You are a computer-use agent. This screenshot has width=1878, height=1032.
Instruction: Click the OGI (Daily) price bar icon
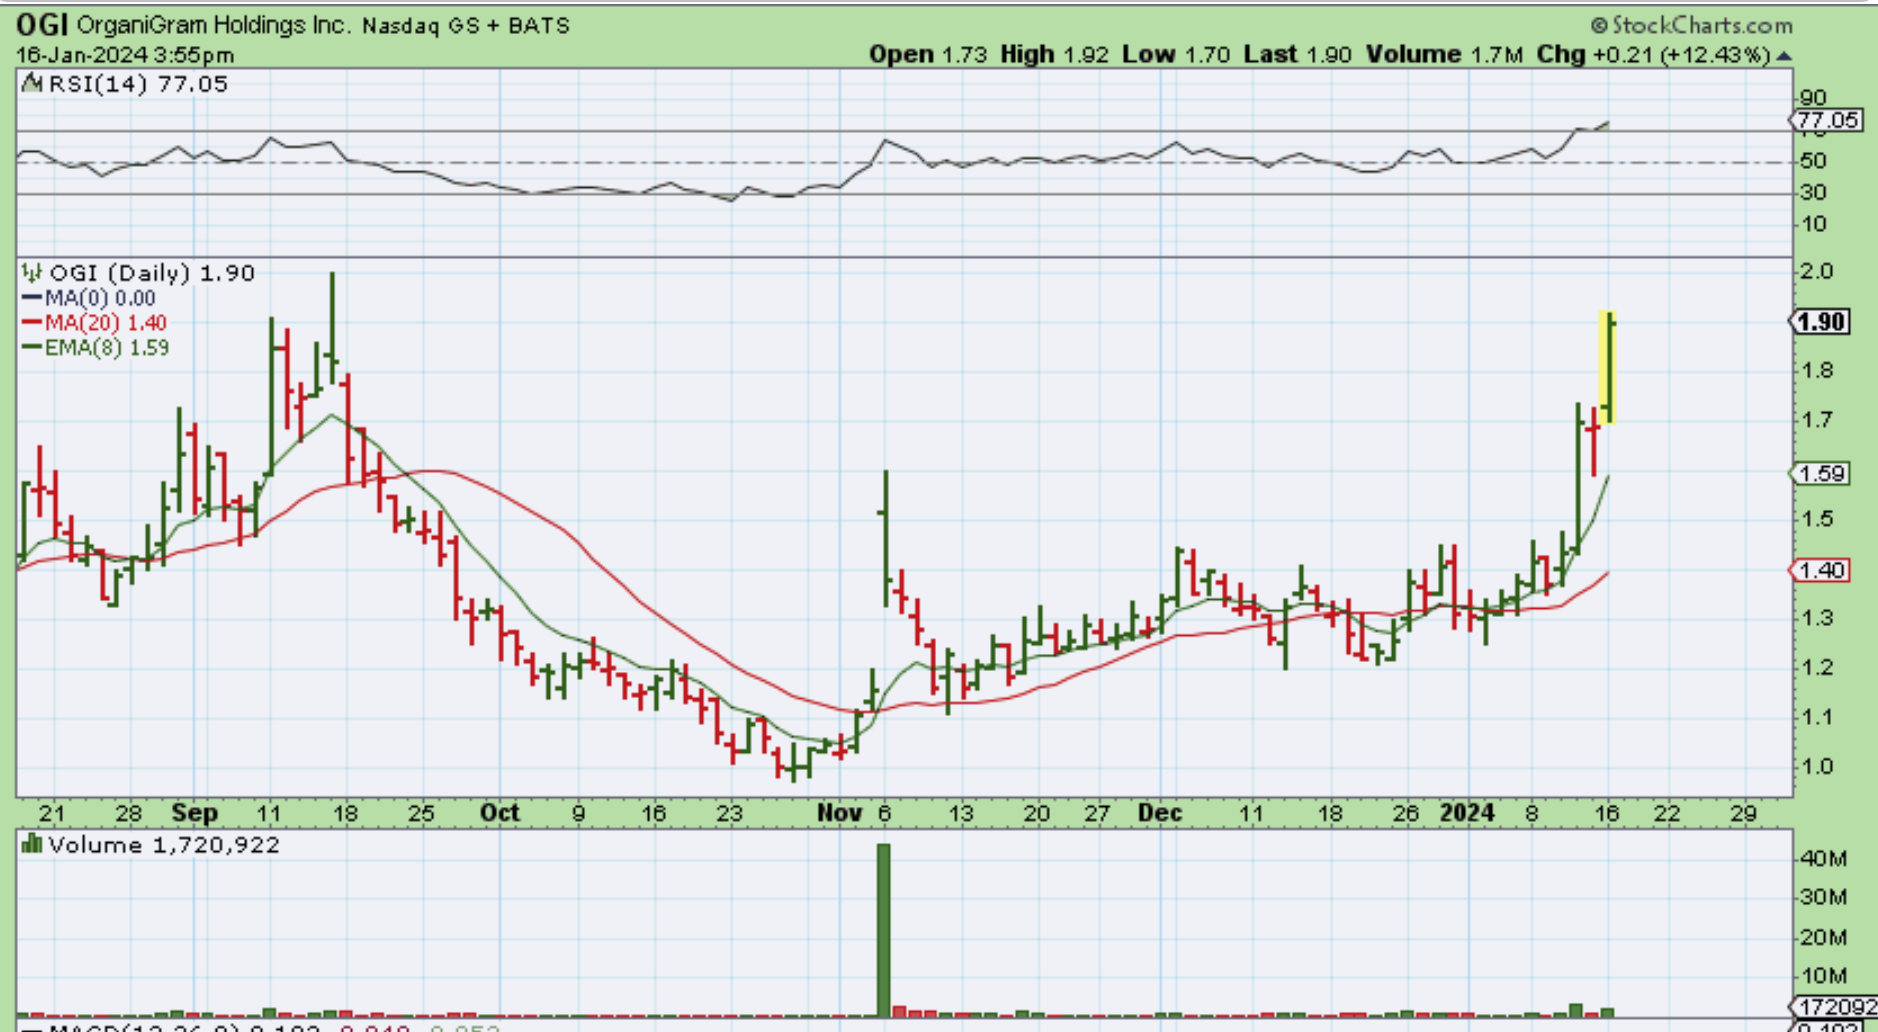[x=33, y=273]
